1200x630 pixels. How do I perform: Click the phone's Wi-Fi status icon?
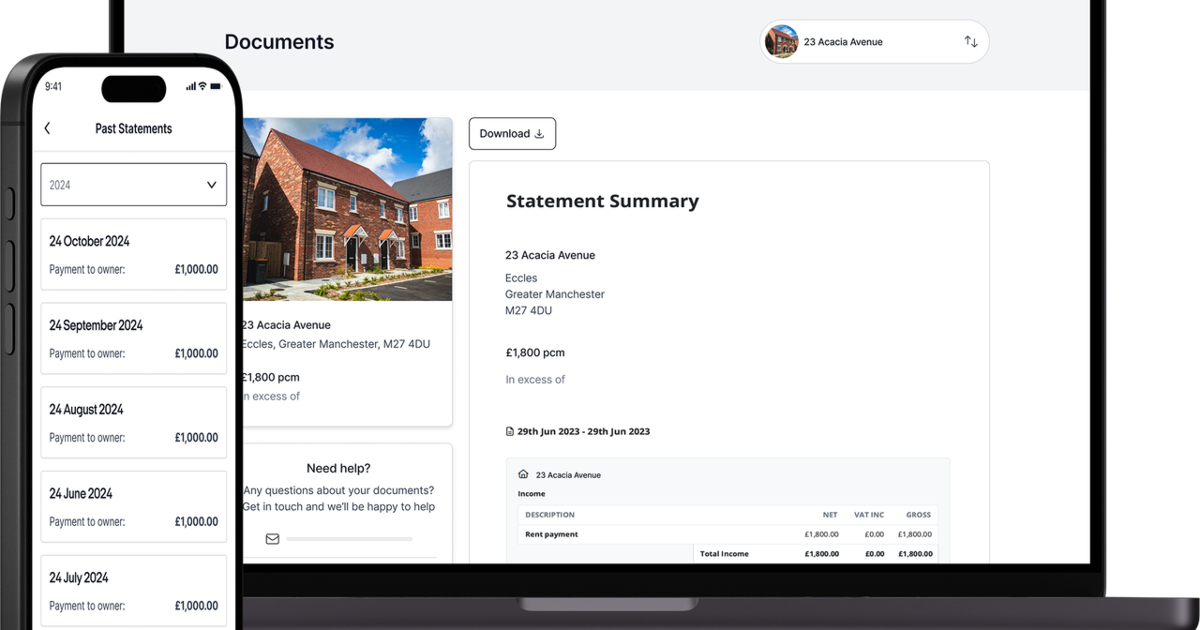point(202,86)
